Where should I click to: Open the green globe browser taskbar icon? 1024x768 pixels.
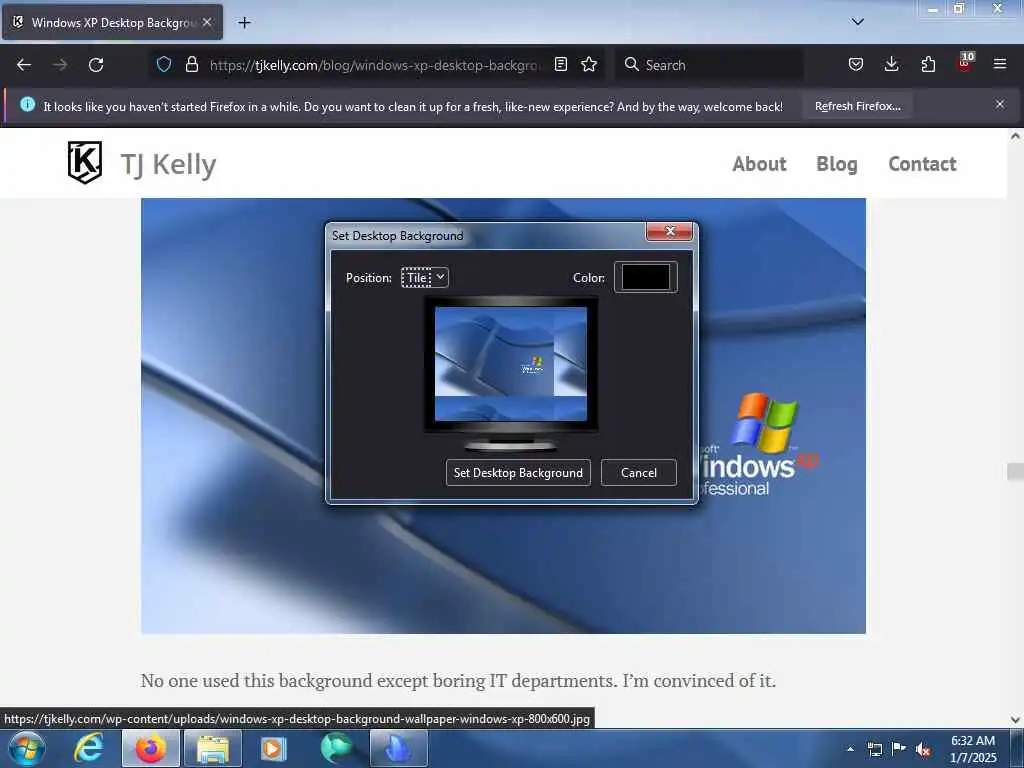click(x=336, y=748)
